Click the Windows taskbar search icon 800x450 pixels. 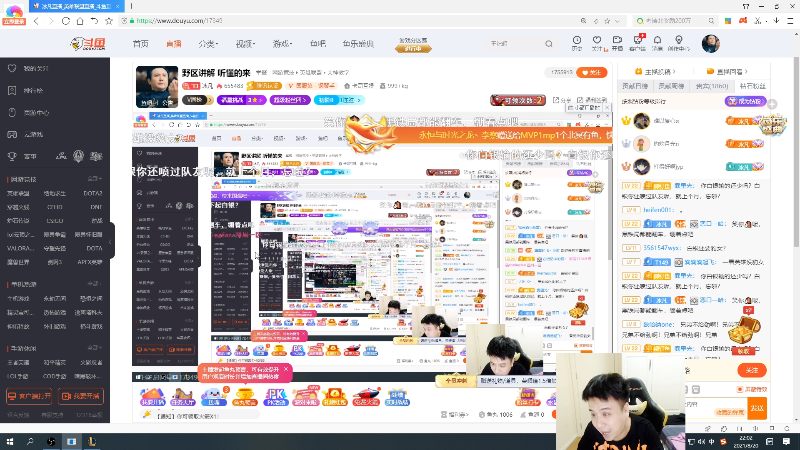(x=30, y=441)
